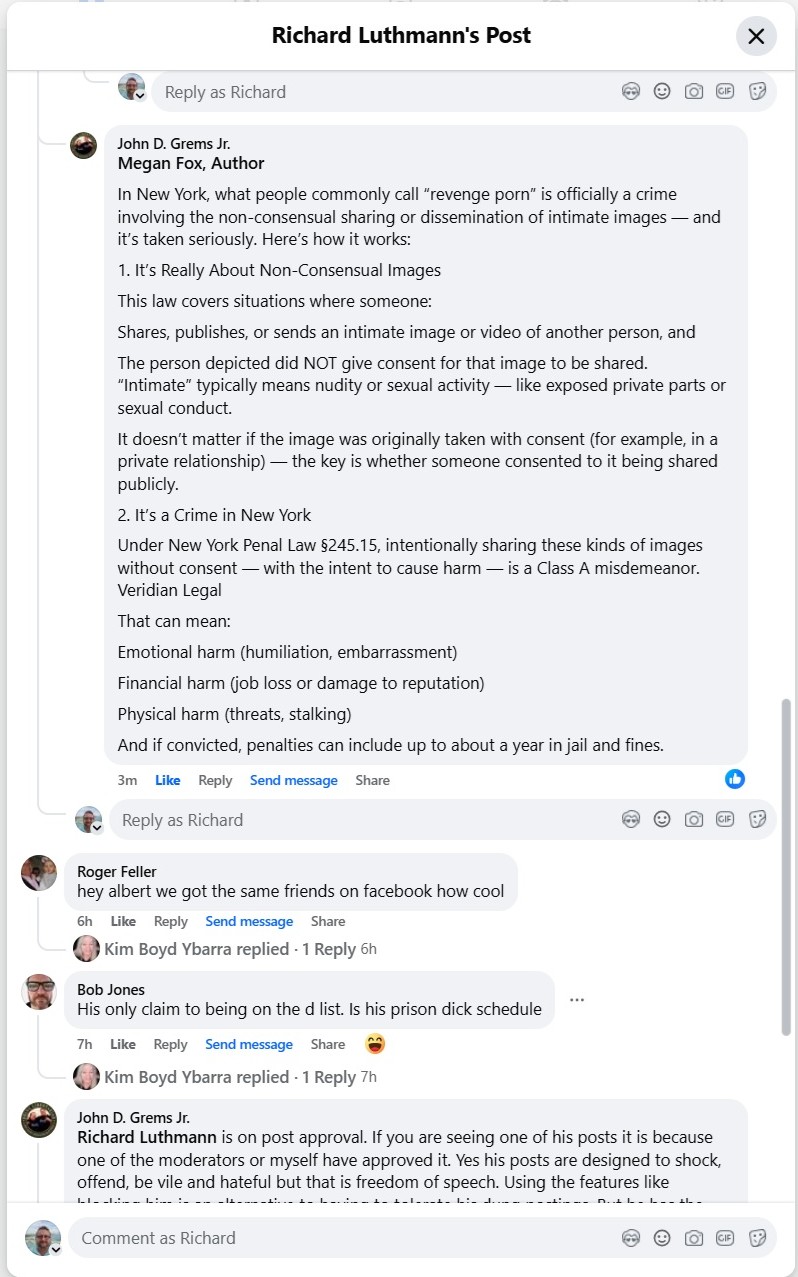Open the three-dot menu on Bob Jones comment
The image size is (798, 1277).
pos(576,999)
